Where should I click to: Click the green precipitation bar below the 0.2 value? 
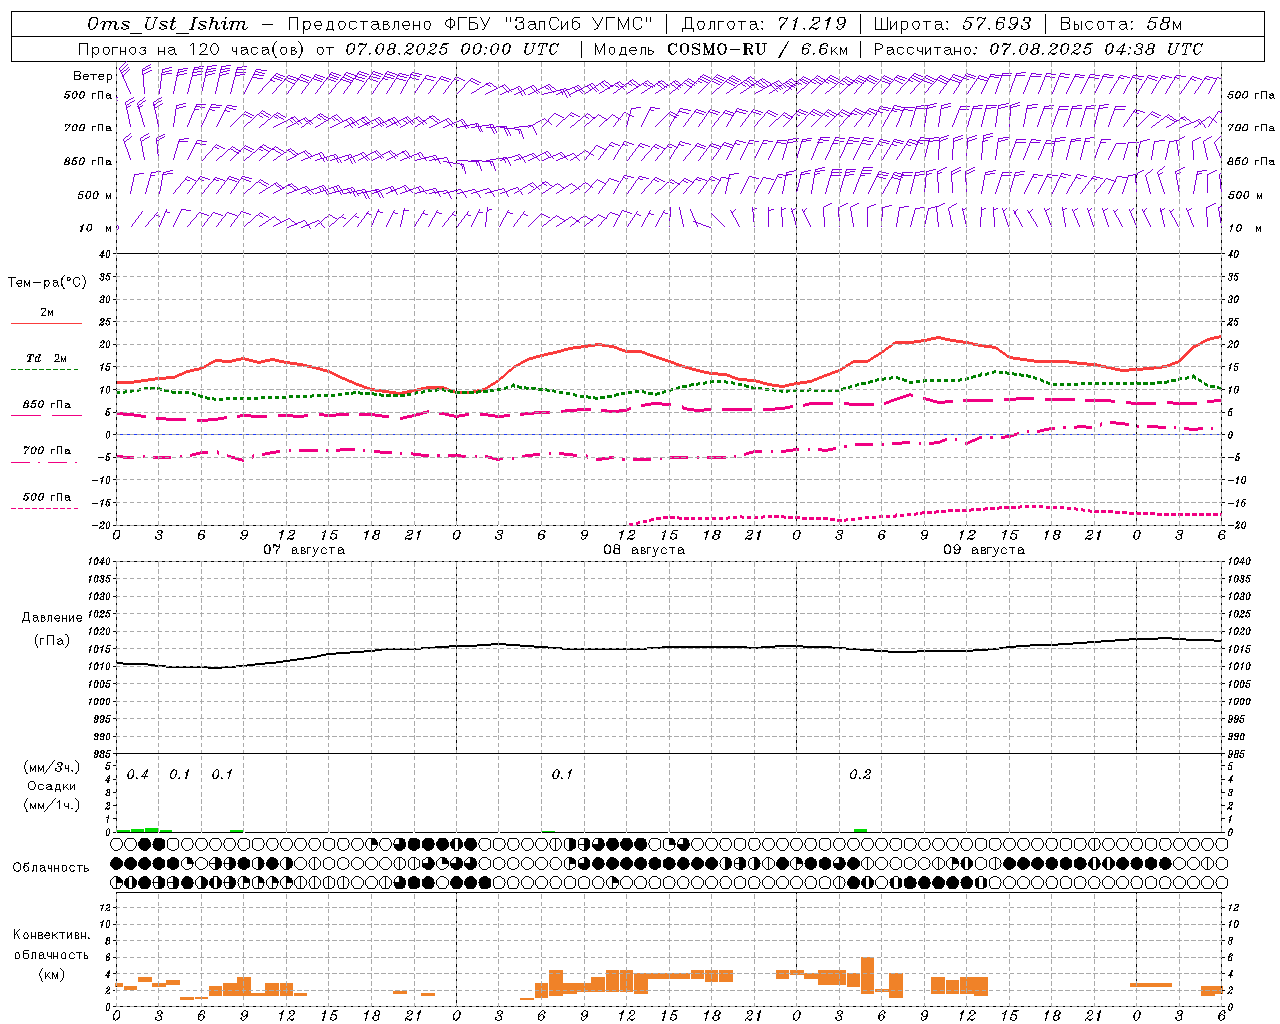point(860,830)
